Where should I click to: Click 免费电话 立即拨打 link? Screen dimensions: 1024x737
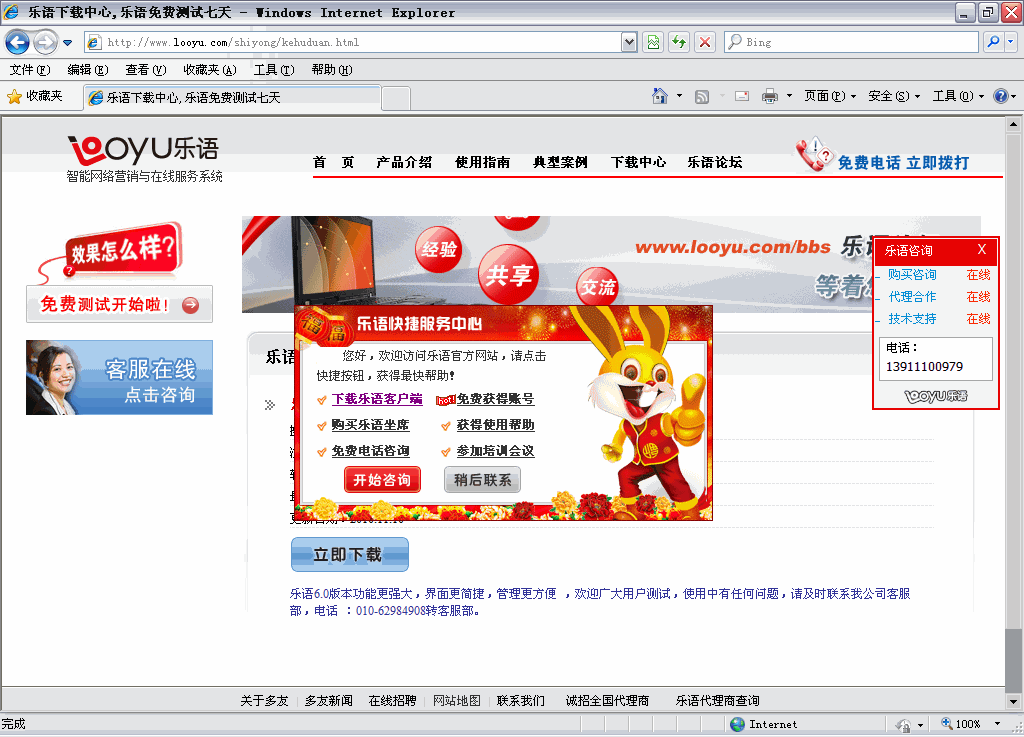pos(903,163)
